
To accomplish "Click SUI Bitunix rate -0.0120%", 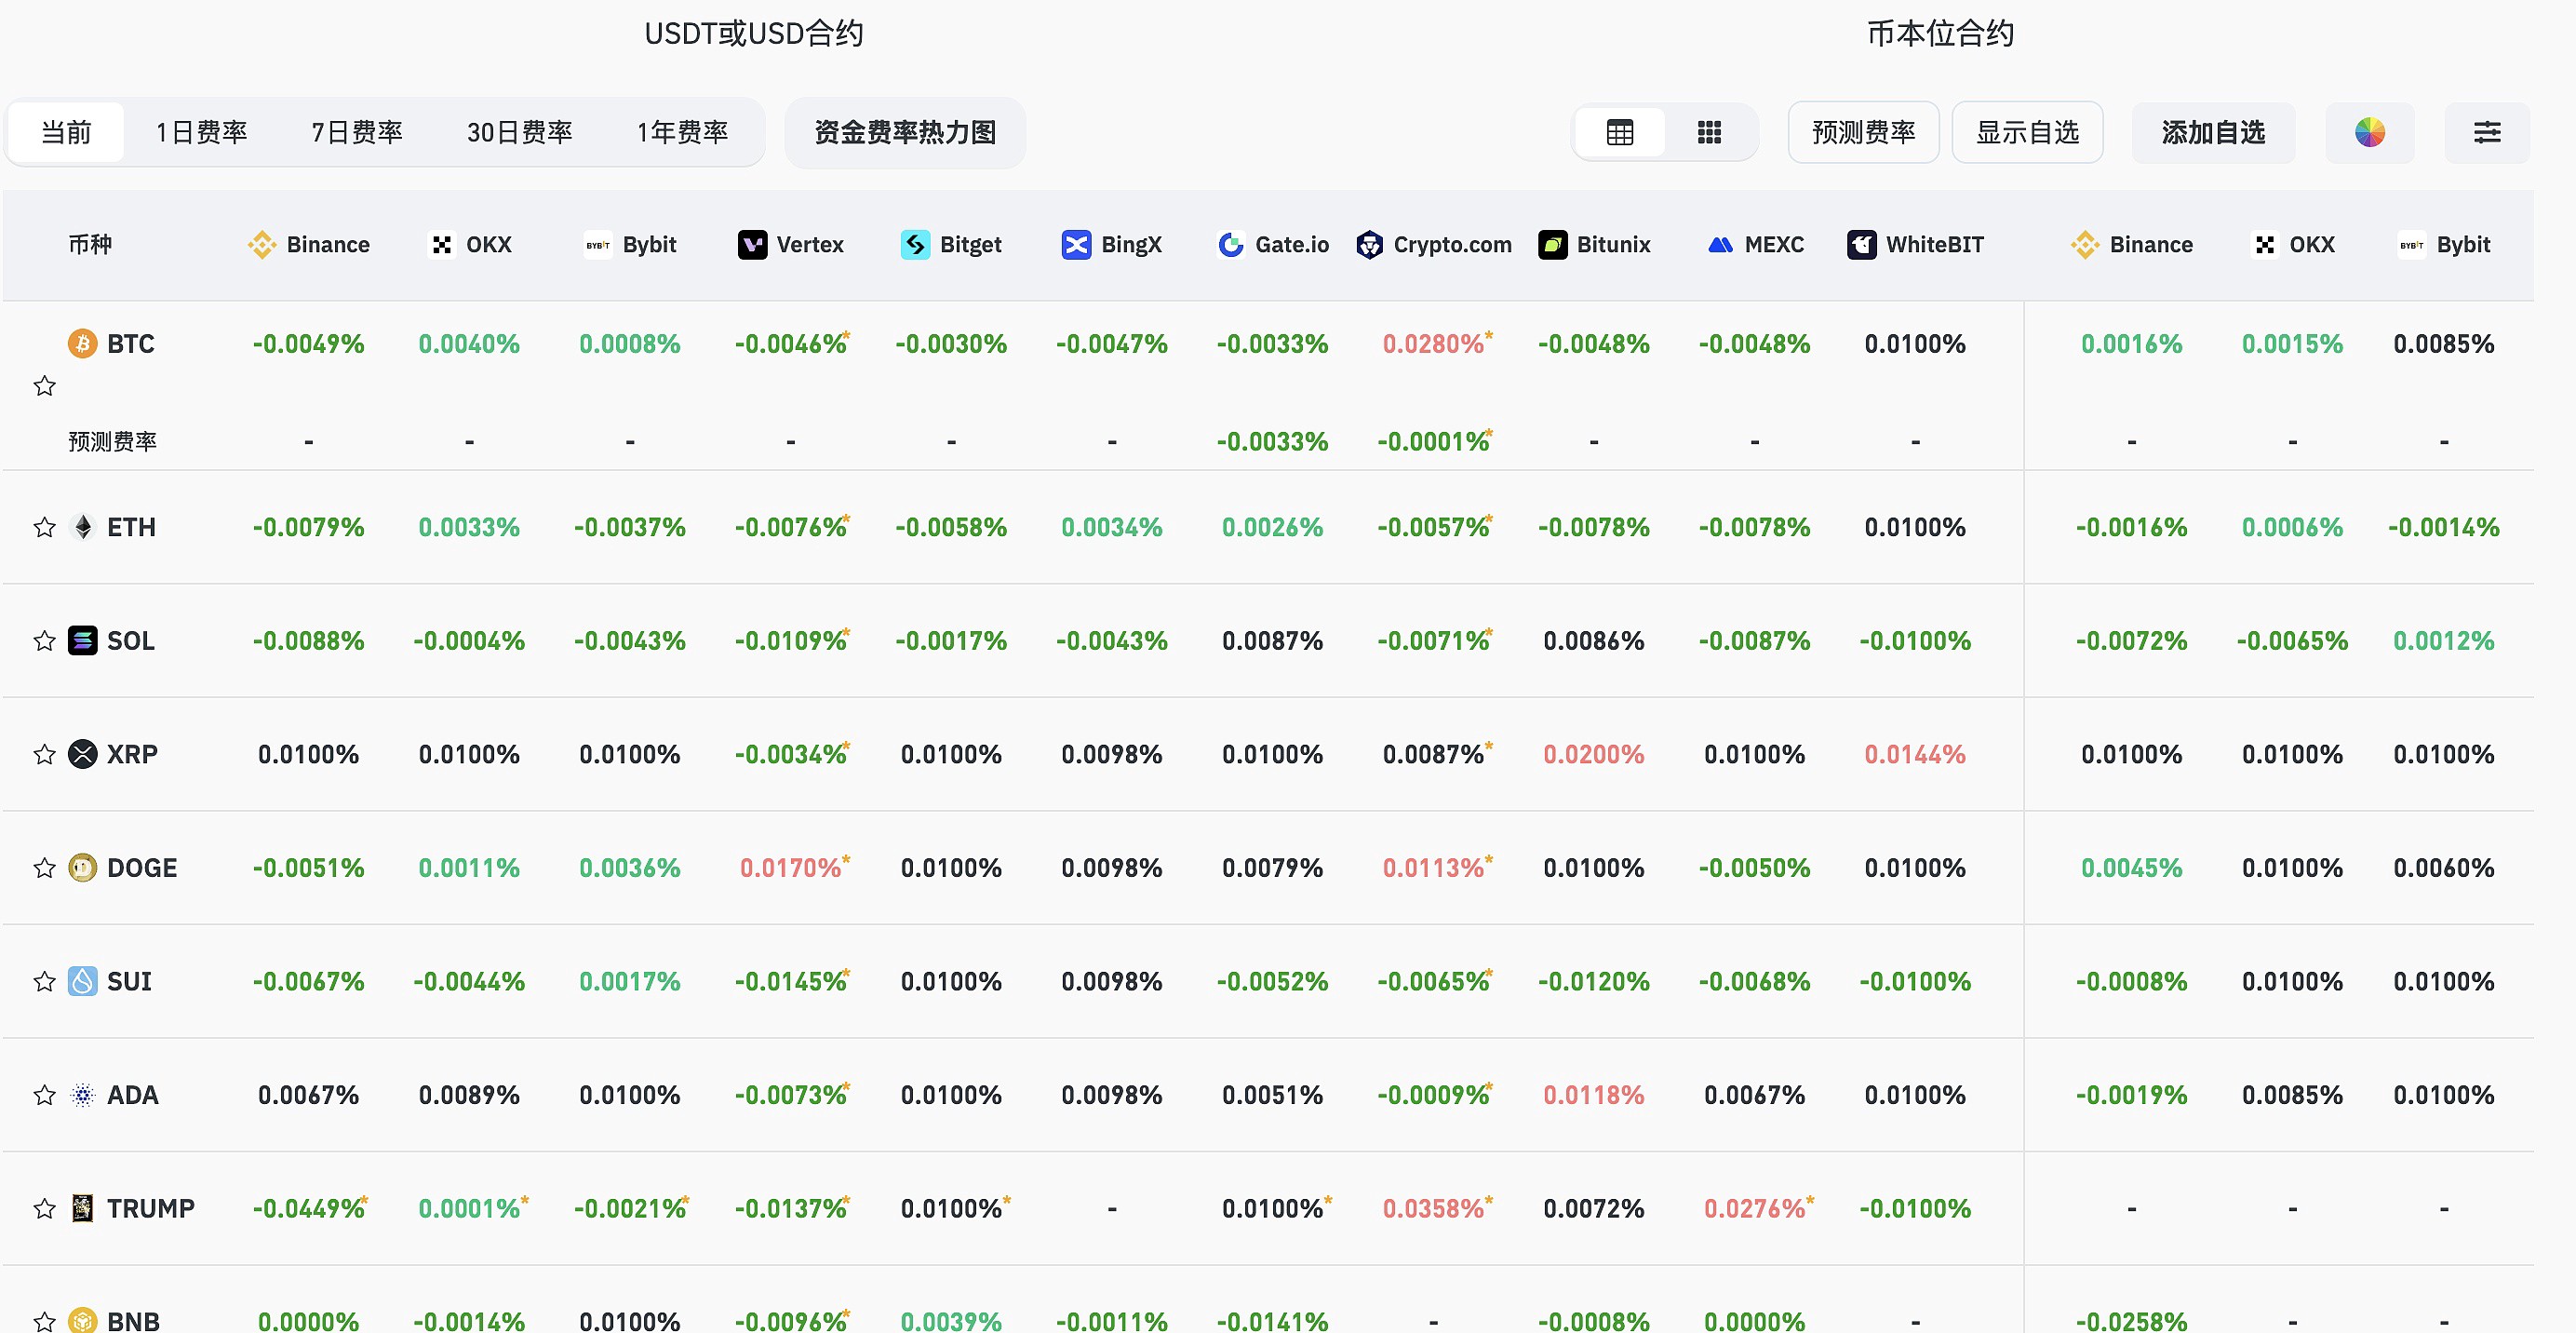I will 1594,981.
